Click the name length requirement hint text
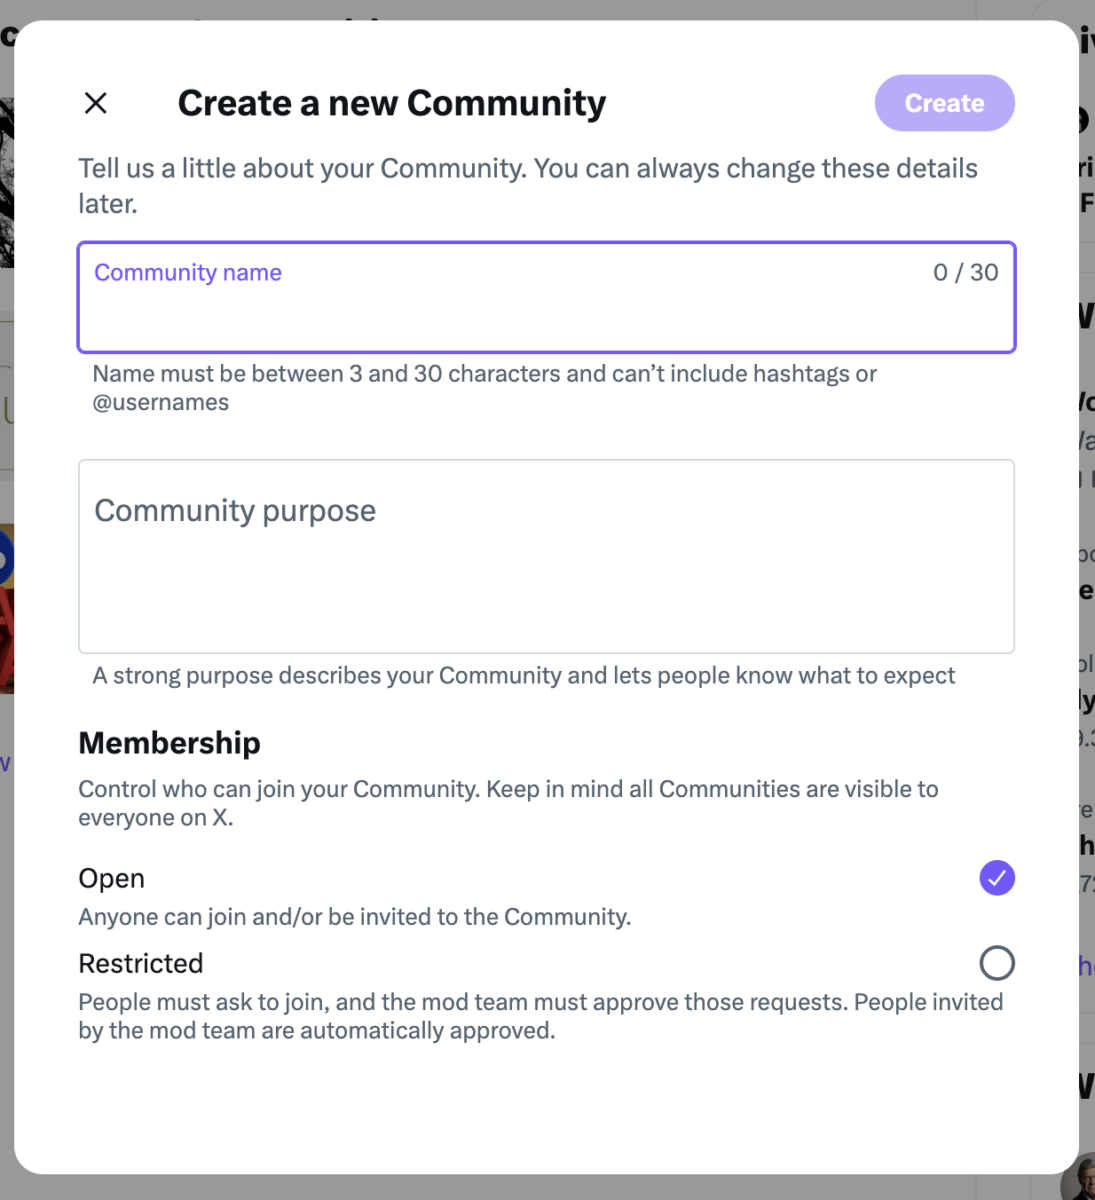1095x1200 pixels. tap(484, 387)
